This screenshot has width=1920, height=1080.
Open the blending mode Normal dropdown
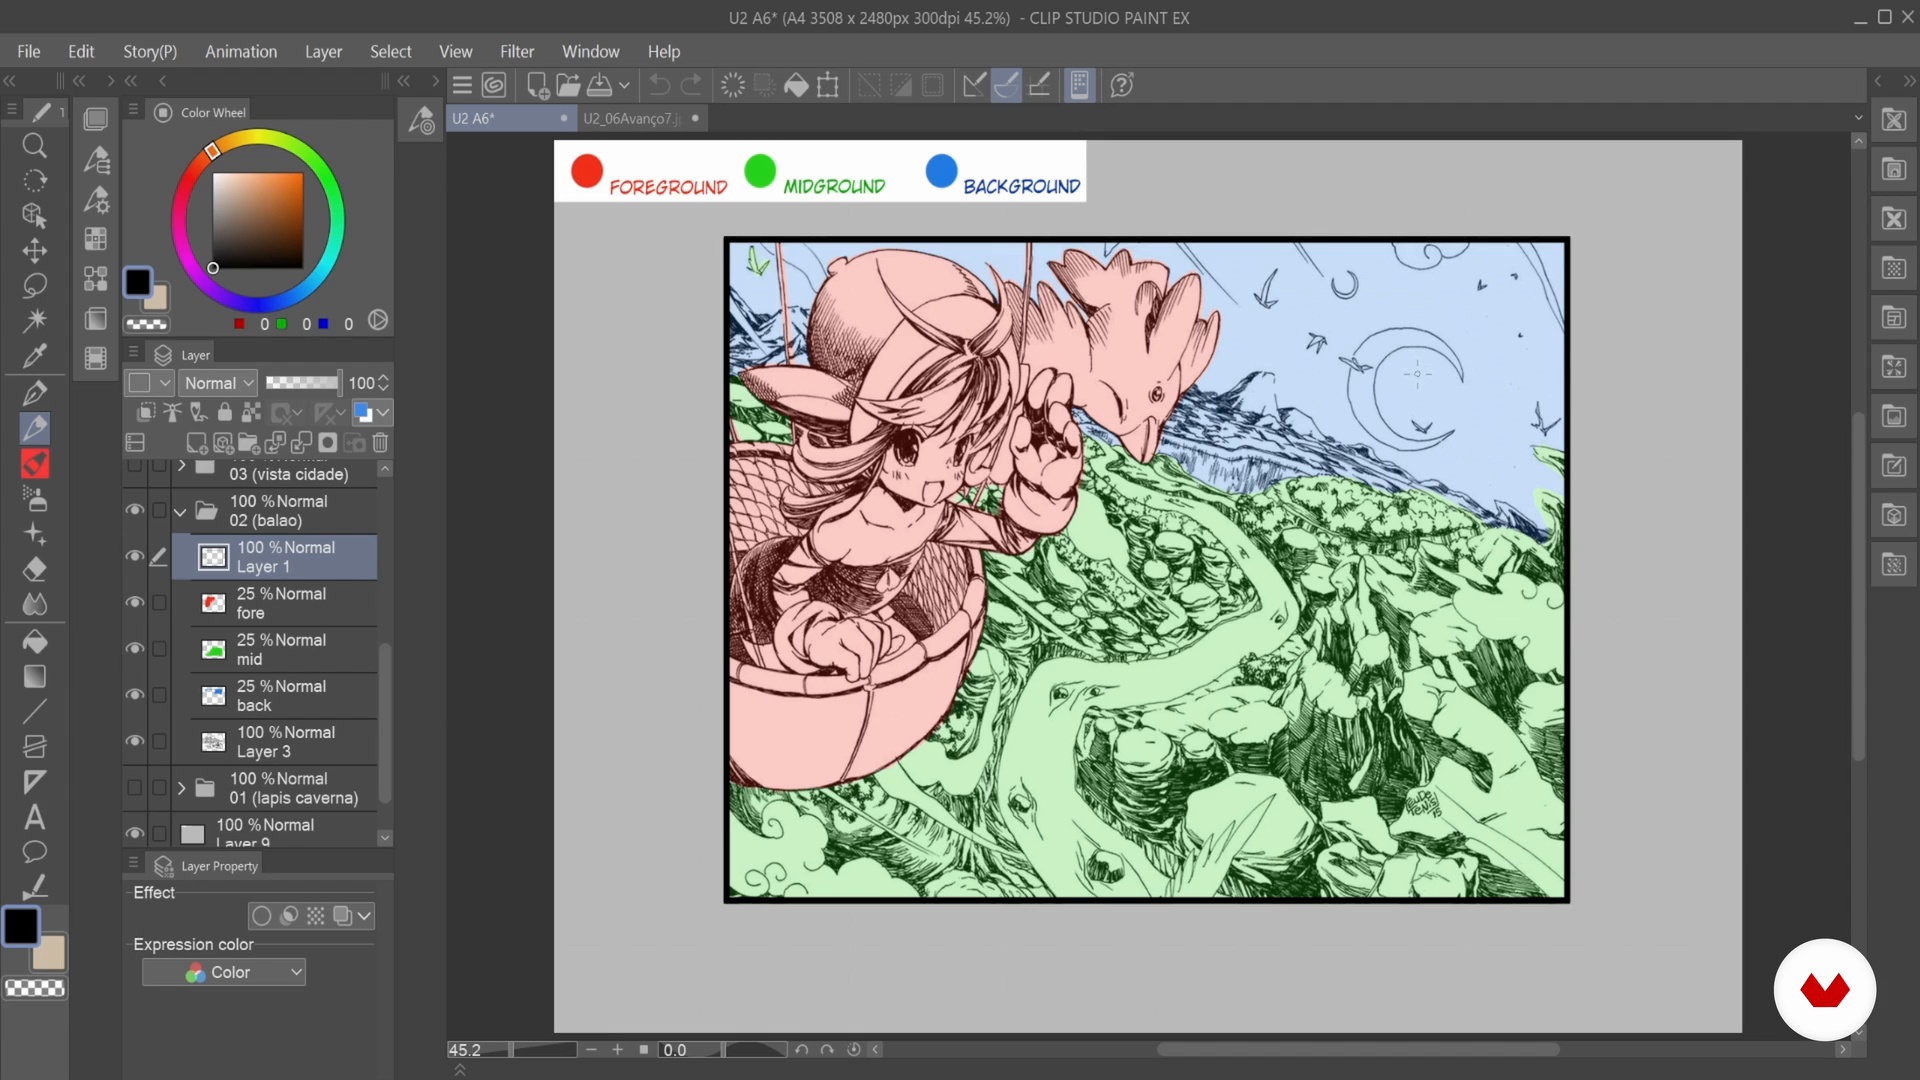[x=218, y=383]
